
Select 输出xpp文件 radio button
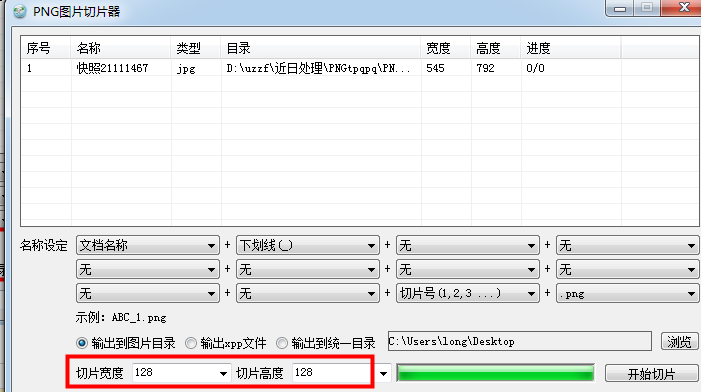coord(191,343)
